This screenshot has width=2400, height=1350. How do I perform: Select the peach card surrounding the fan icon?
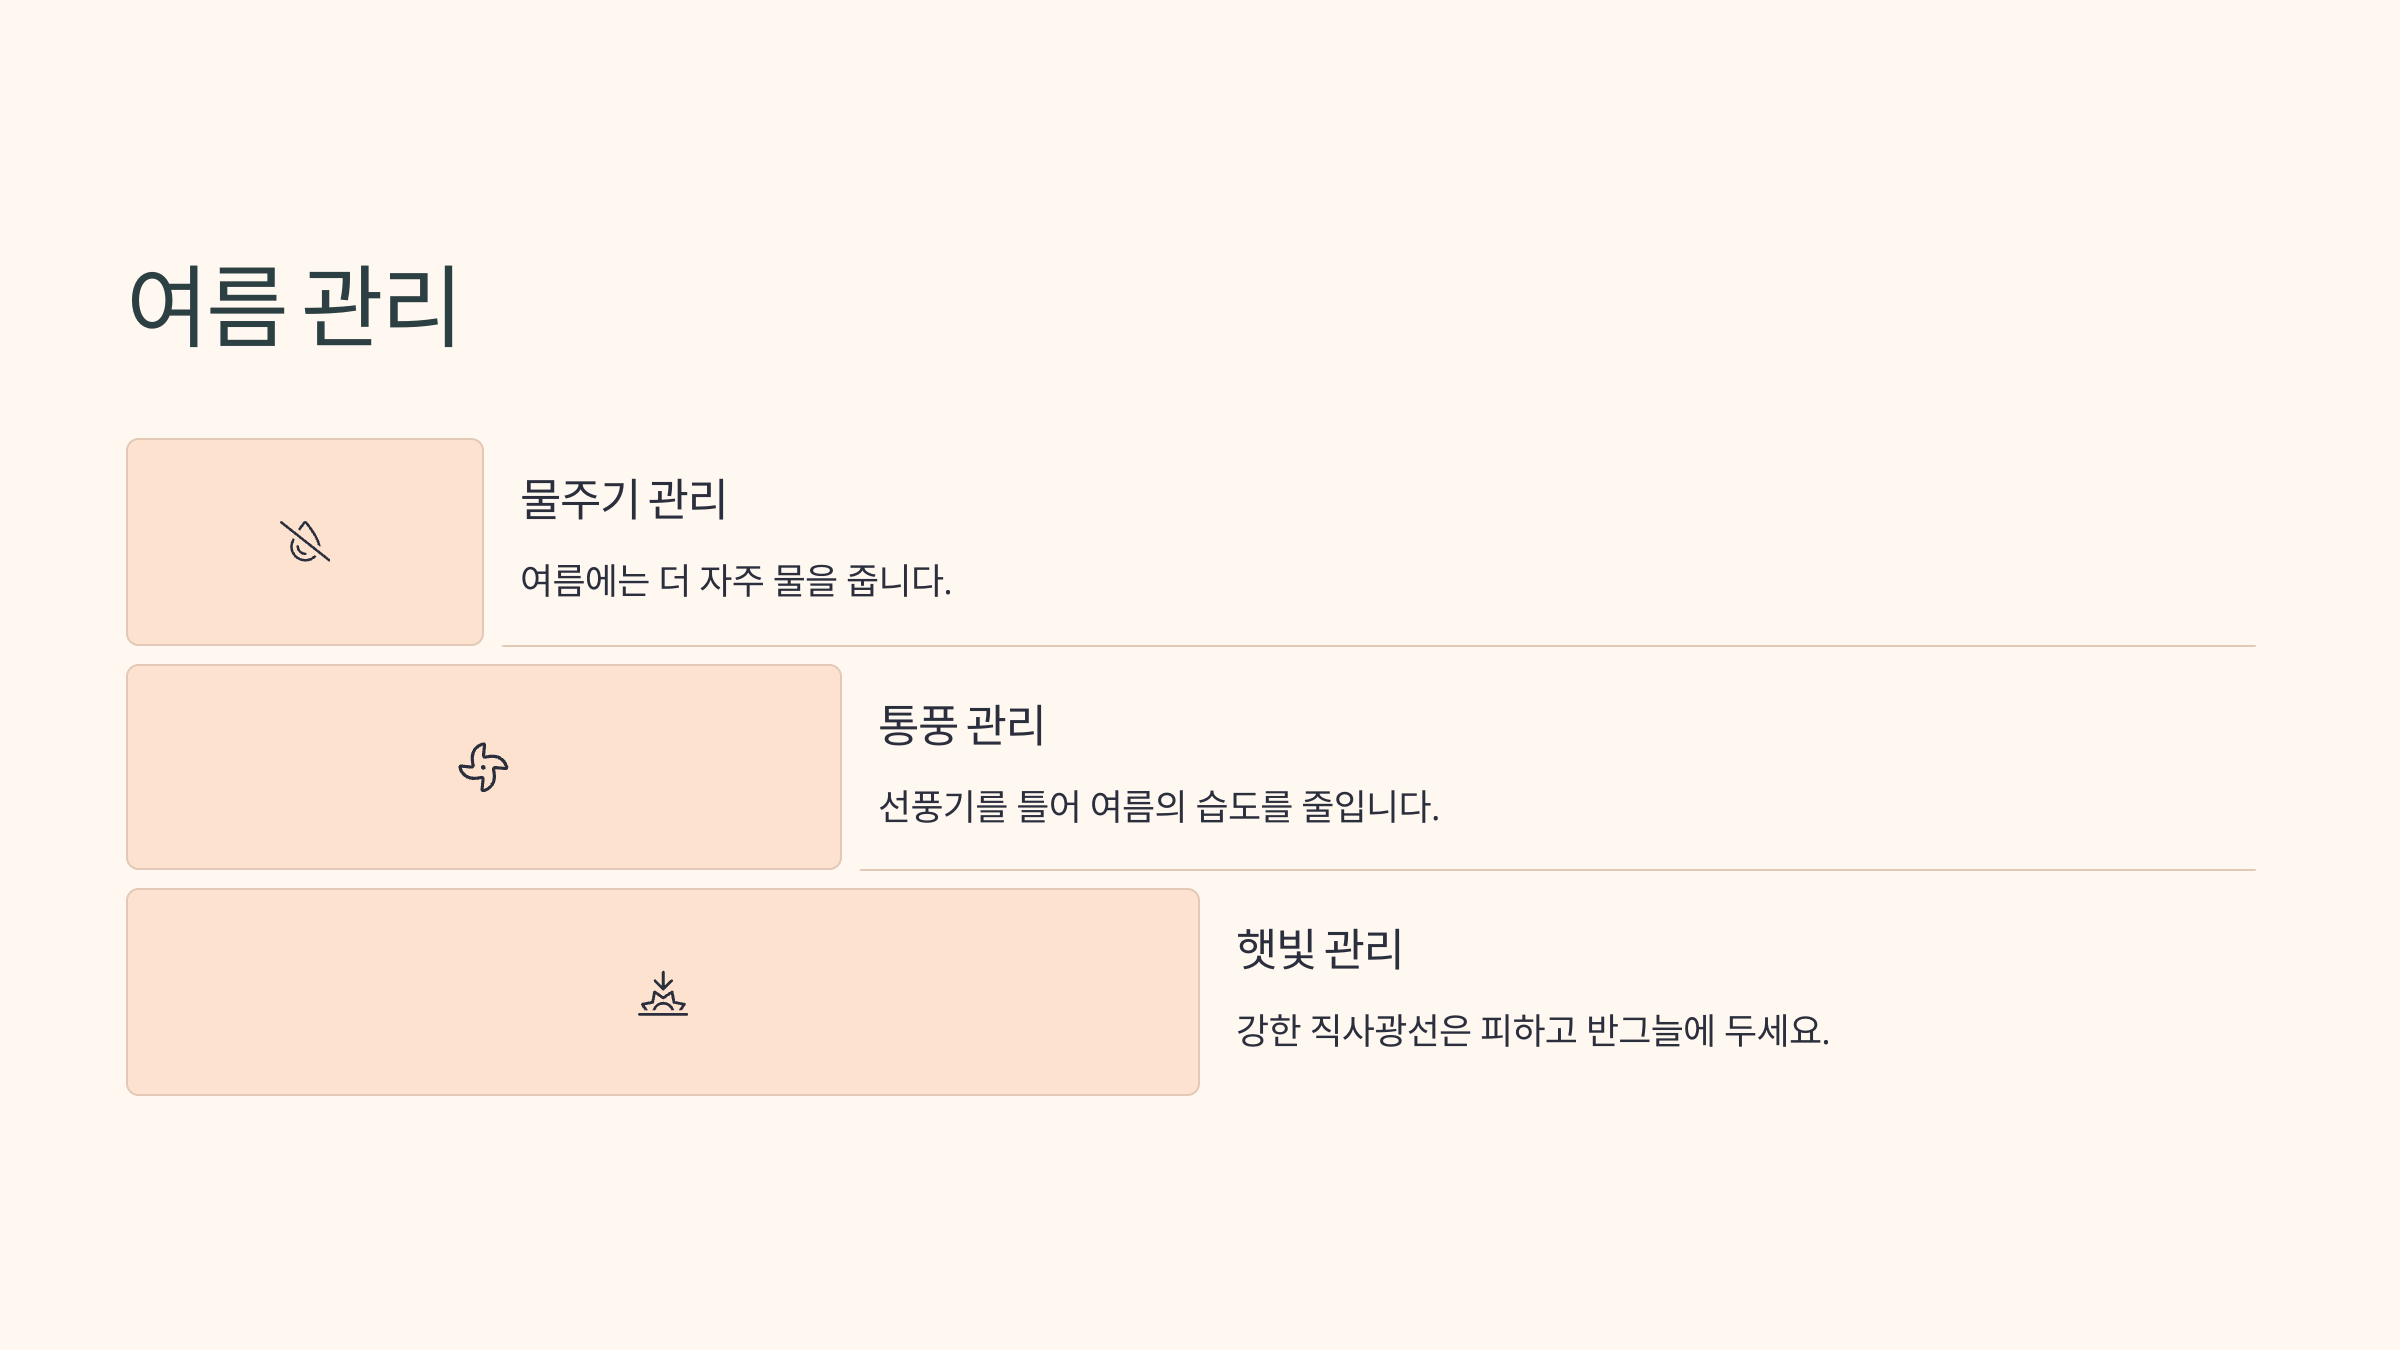click(x=484, y=767)
